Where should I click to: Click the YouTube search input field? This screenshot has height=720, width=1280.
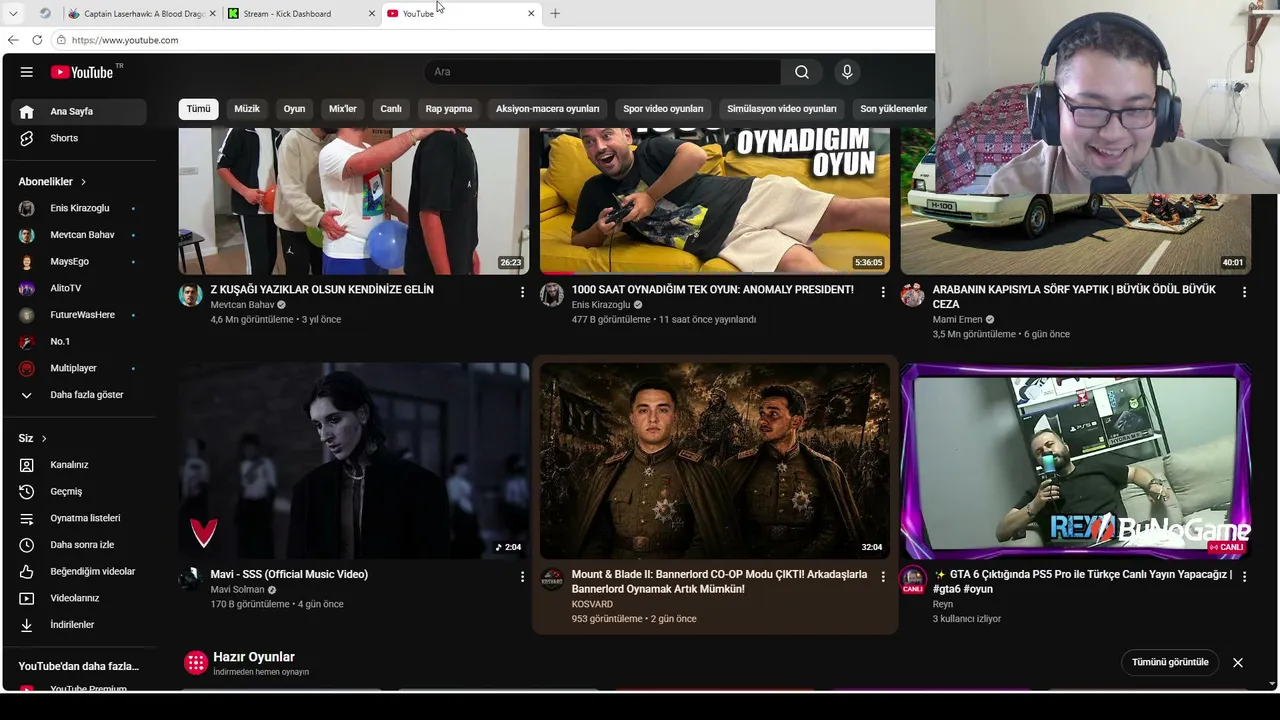(604, 72)
